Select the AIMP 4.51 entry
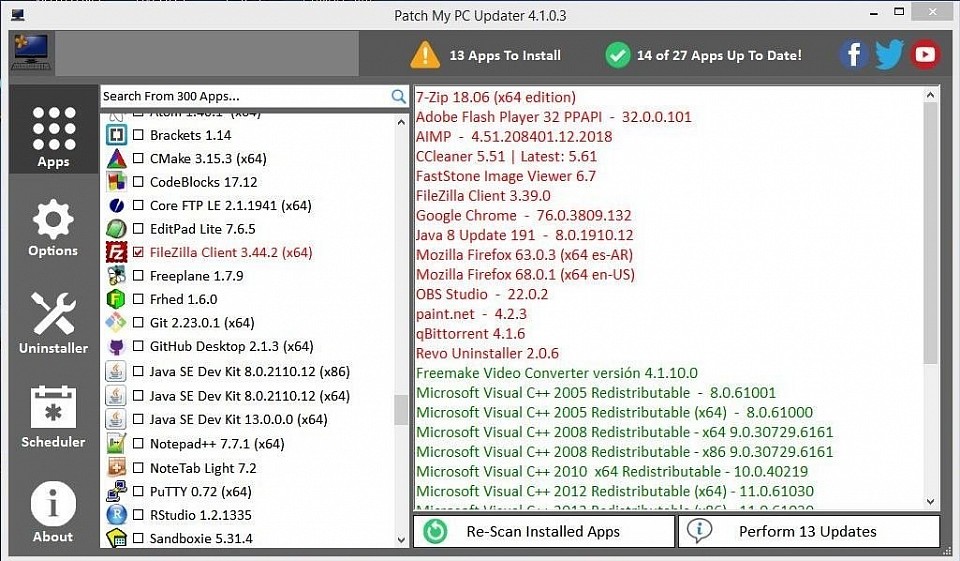The image size is (960, 561). pyautogui.click(x=514, y=137)
